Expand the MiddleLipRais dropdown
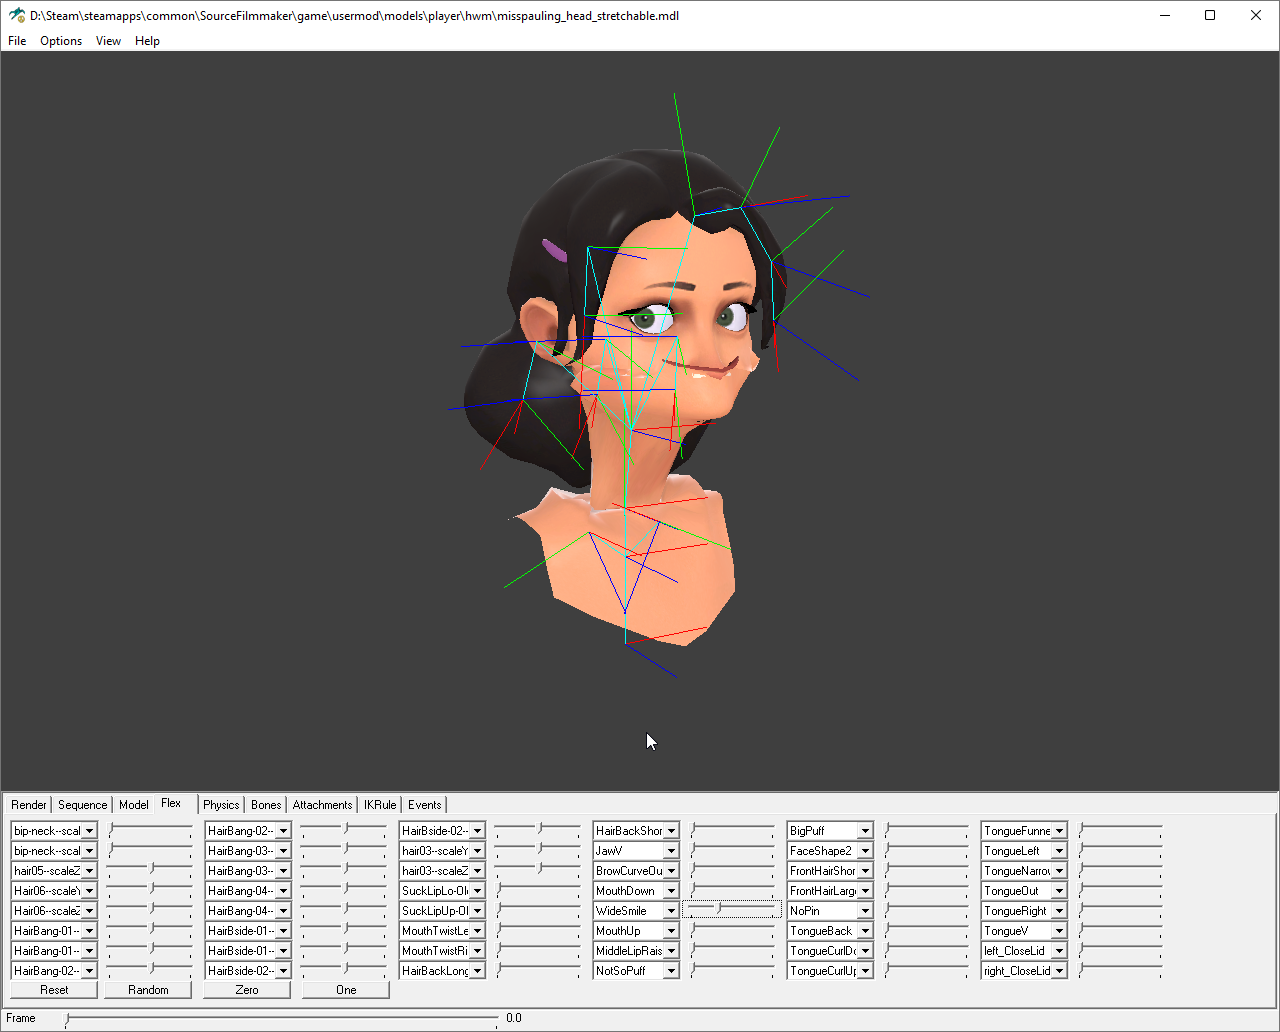The height and width of the screenshot is (1032, 1280). pyautogui.click(x=671, y=951)
